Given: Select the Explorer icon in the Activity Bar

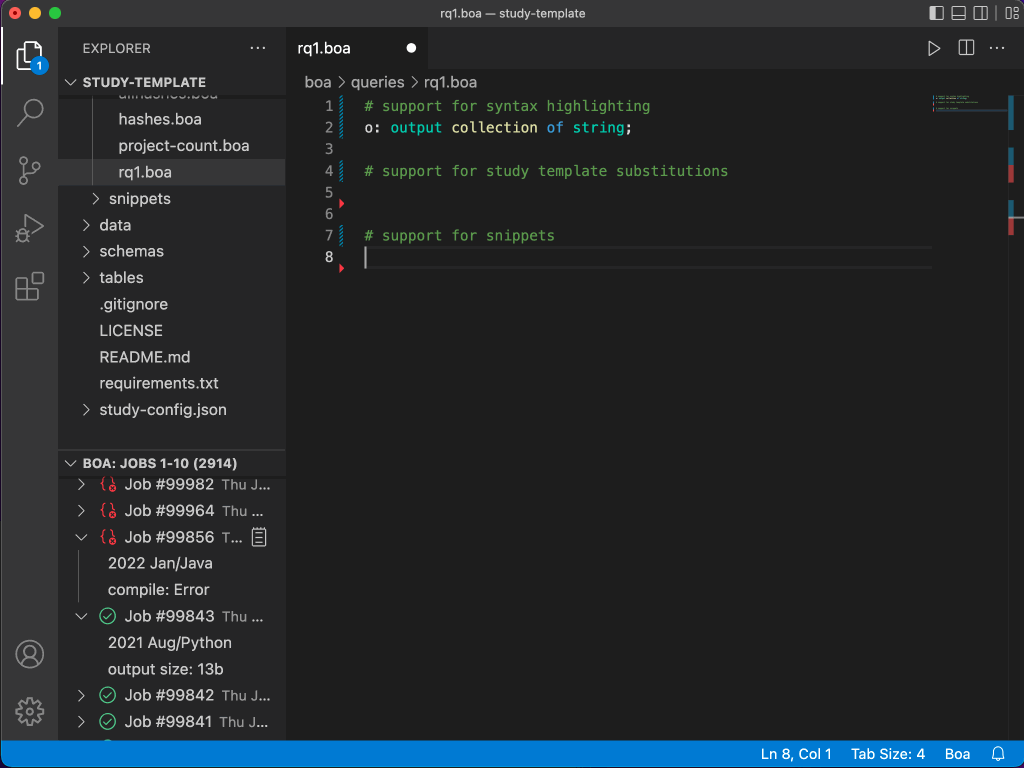Looking at the screenshot, I should [30, 55].
